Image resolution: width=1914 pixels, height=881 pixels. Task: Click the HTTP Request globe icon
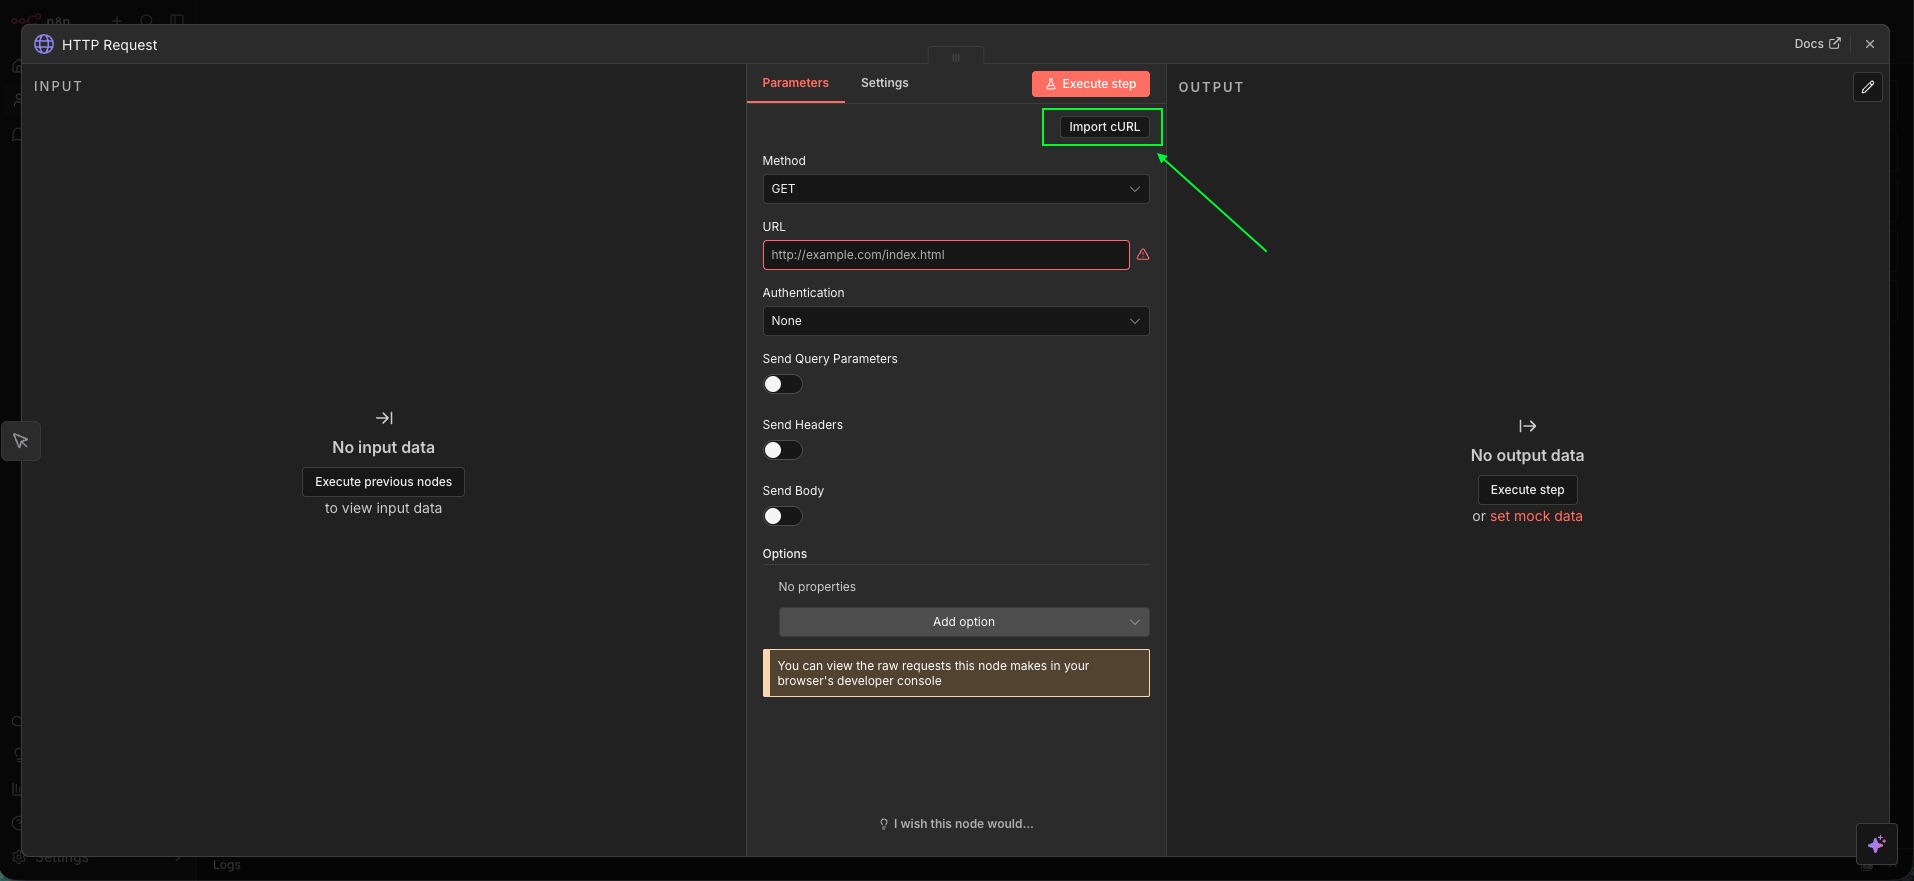click(x=44, y=45)
